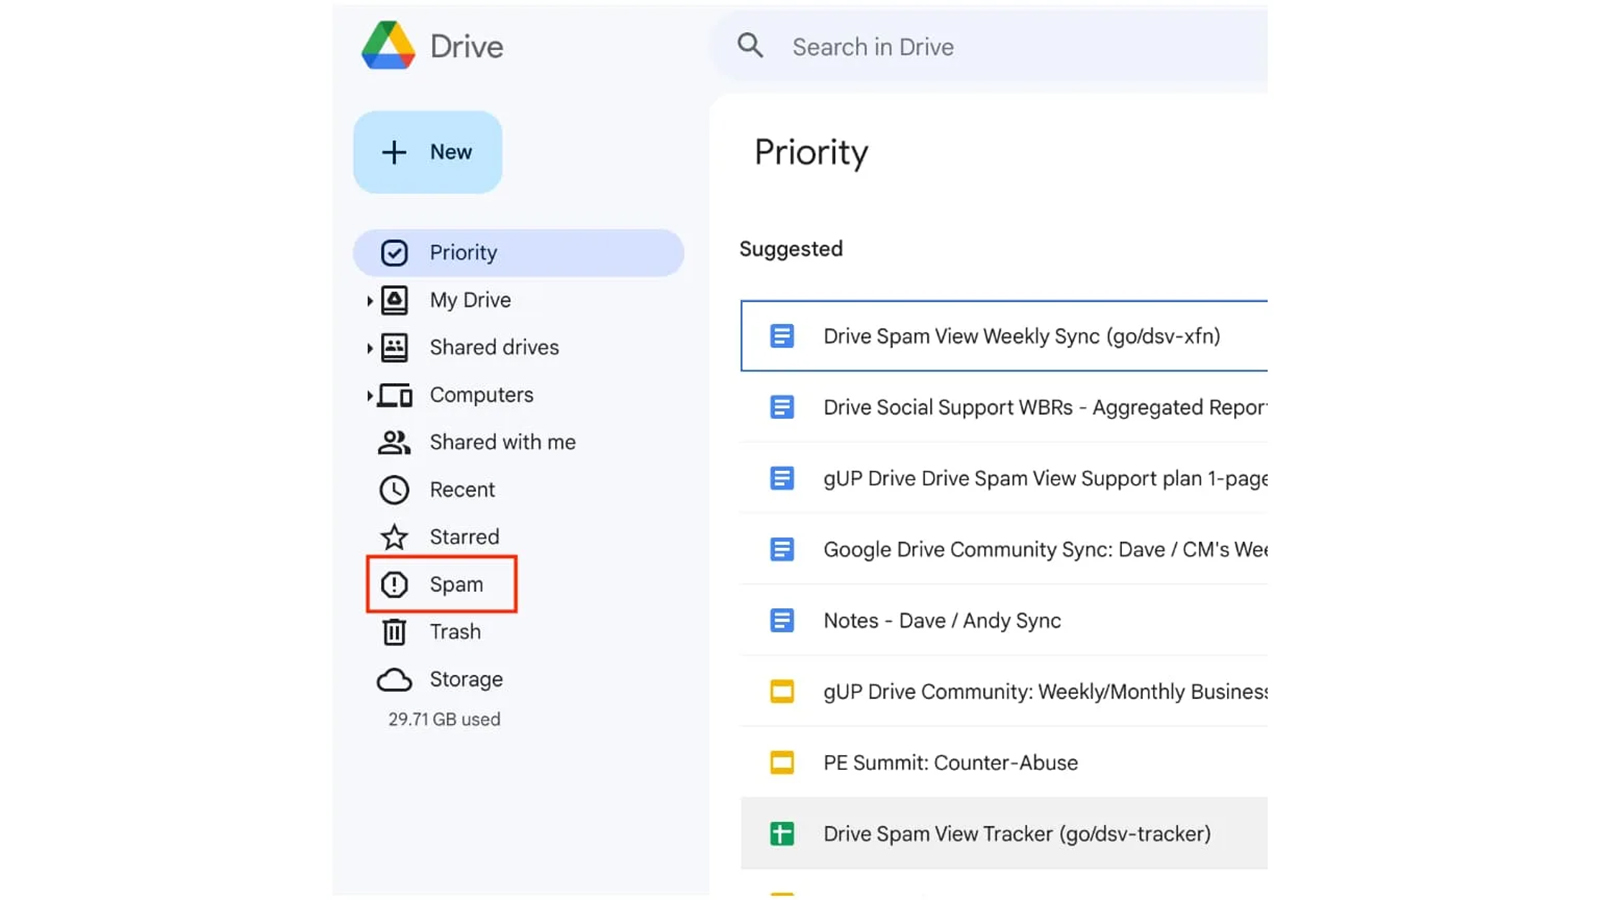Click the Google Drive logo icon
1600x900 pixels.
coord(388,46)
